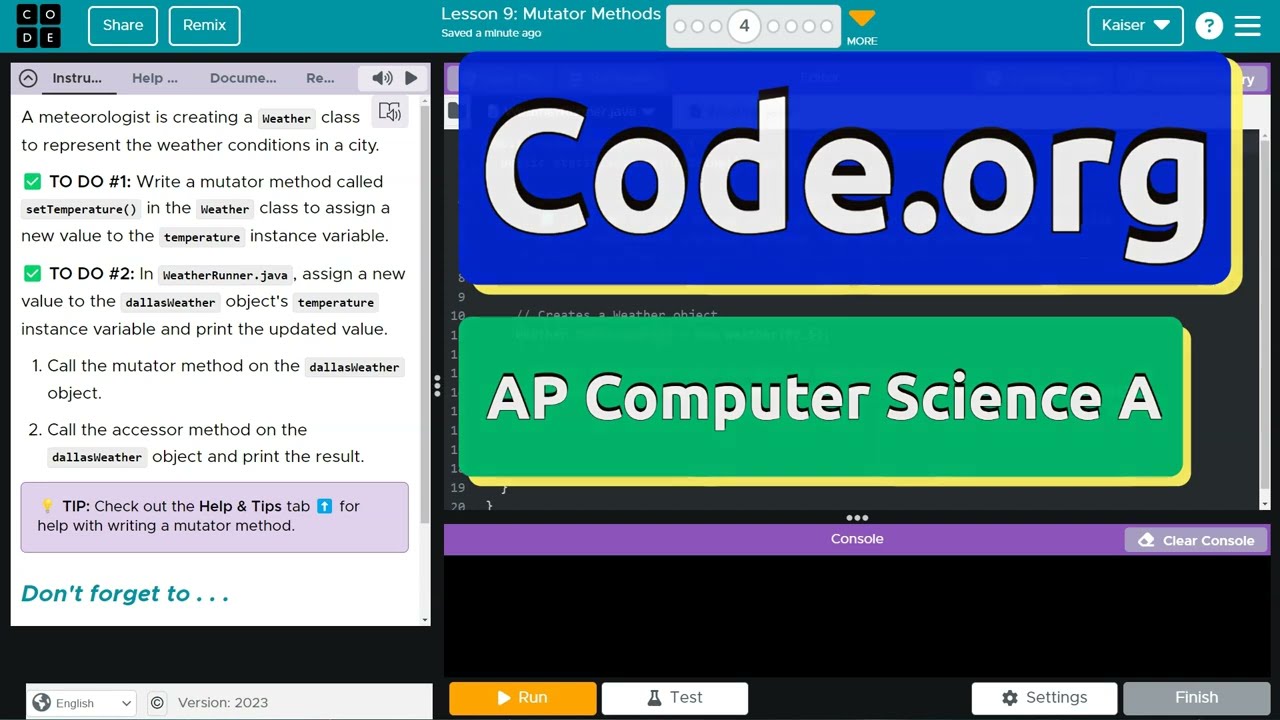Go to level 7 progress bubble
This screenshot has height=720, width=1280.
click(808, 26)
